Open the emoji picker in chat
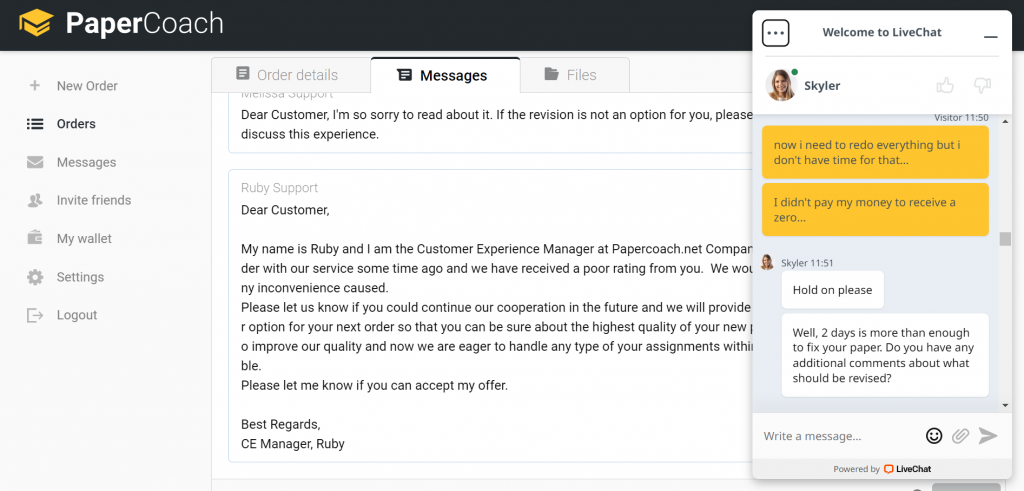Image resolution: width=1024 pixels, height=491 pixels. [x=934, y=436]
